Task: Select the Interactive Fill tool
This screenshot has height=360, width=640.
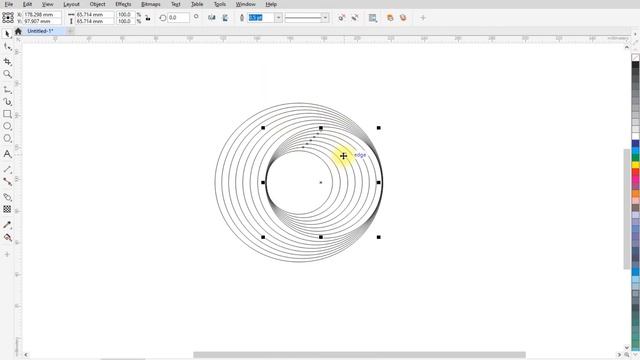Action: (7, 237)
